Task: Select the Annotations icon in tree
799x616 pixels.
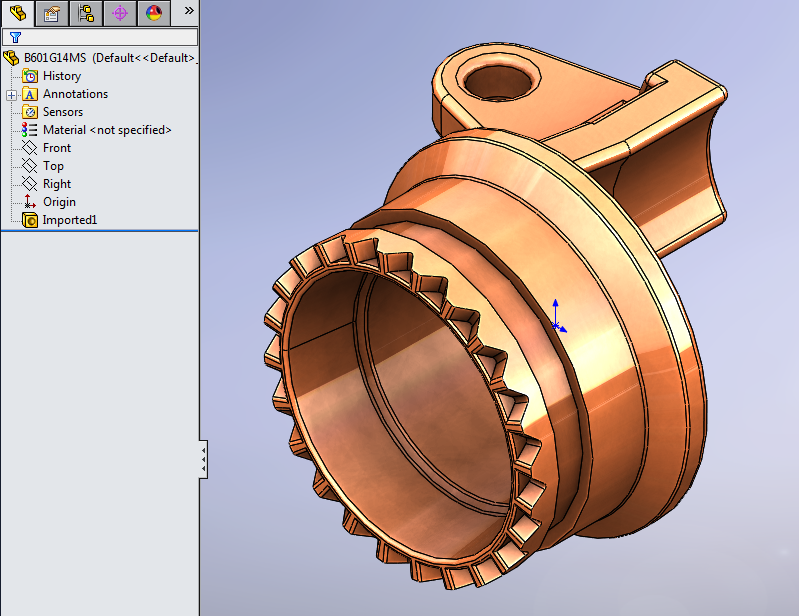Action: [30, 94]
